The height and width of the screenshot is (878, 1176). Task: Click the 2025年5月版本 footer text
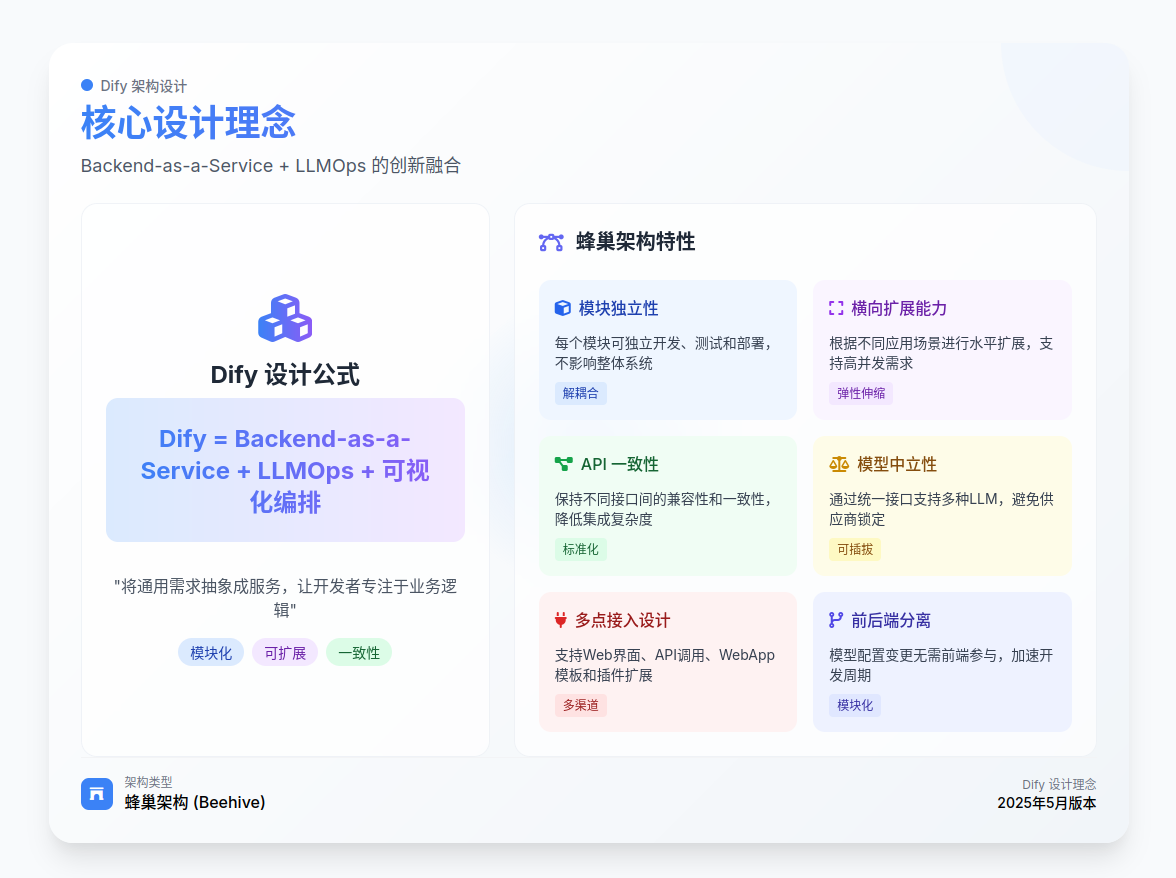click(1046, 803)
